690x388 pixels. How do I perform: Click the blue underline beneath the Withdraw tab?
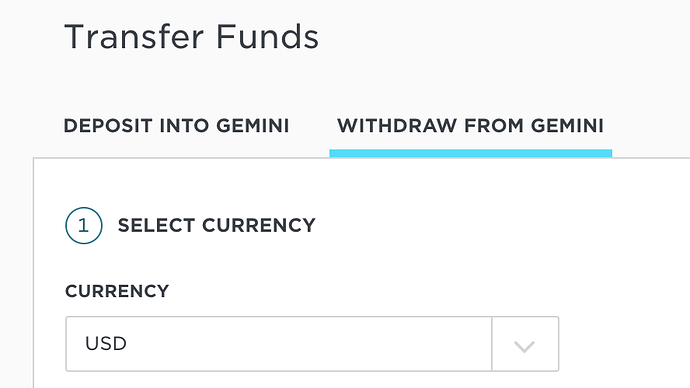[470, 153]
